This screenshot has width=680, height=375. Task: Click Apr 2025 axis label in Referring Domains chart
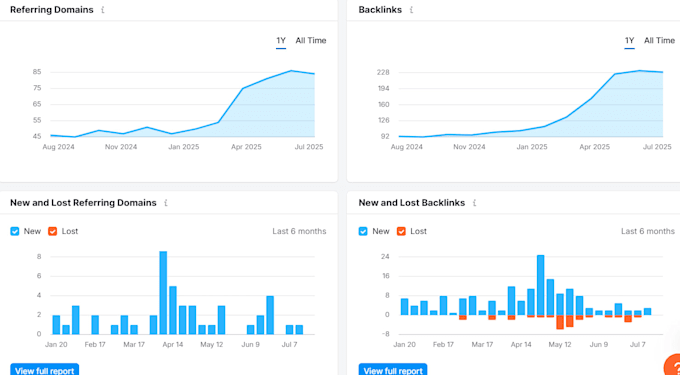coord(246,147)
